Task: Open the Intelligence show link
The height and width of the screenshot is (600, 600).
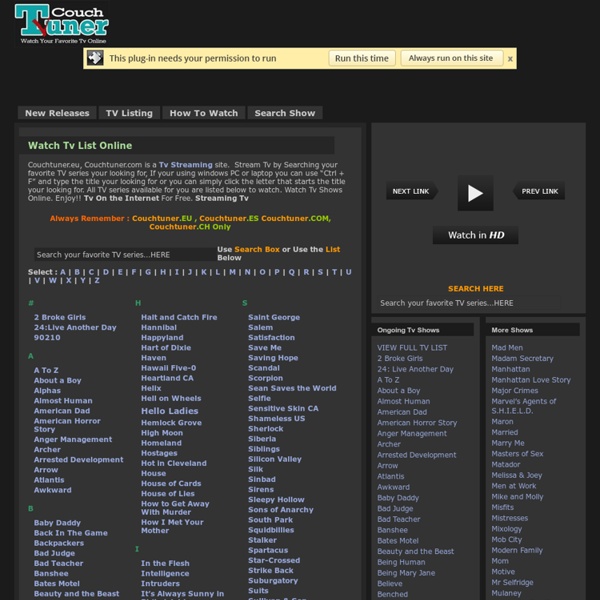Action: point(165,574)
